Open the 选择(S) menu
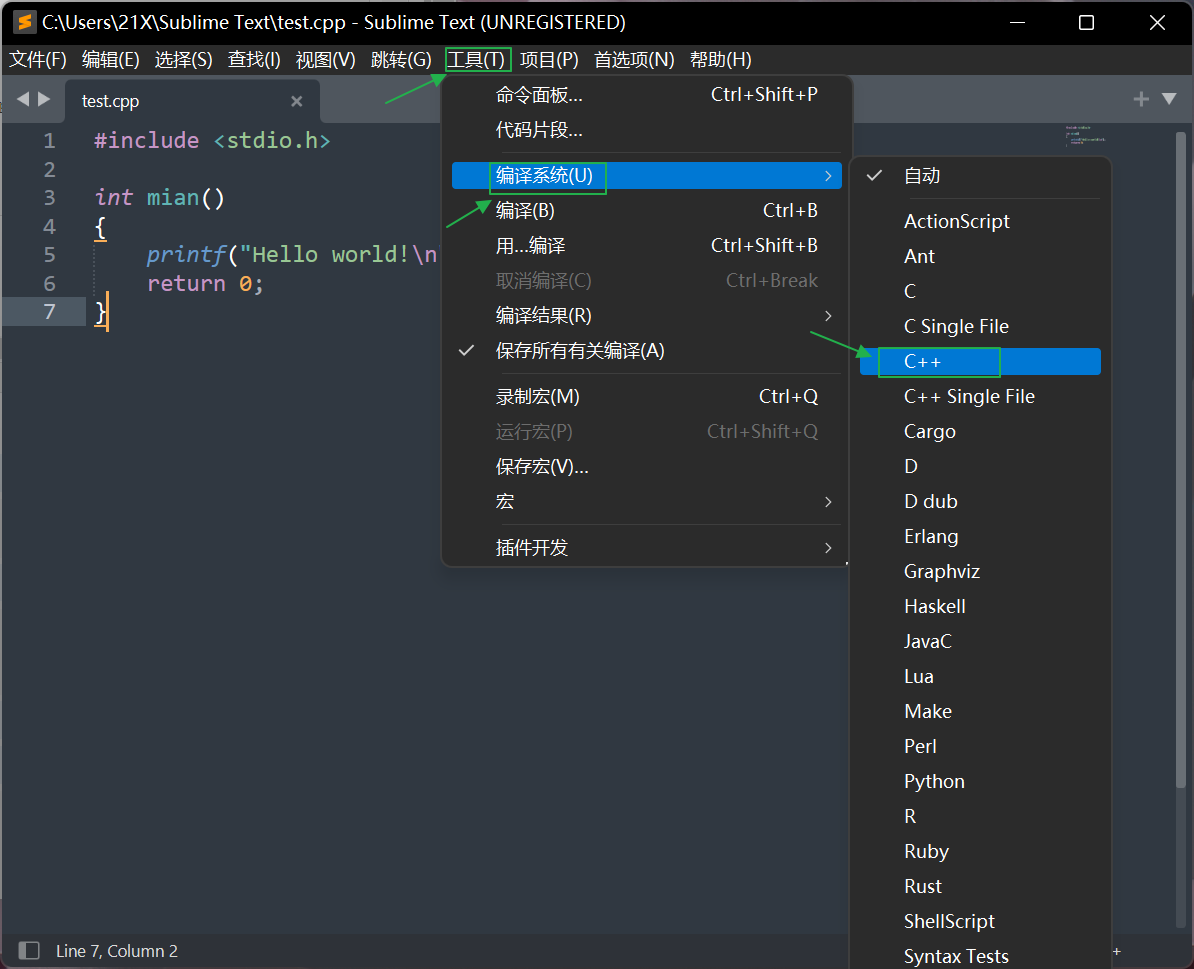Screen dimensions: 1194x969 point(184,59)
